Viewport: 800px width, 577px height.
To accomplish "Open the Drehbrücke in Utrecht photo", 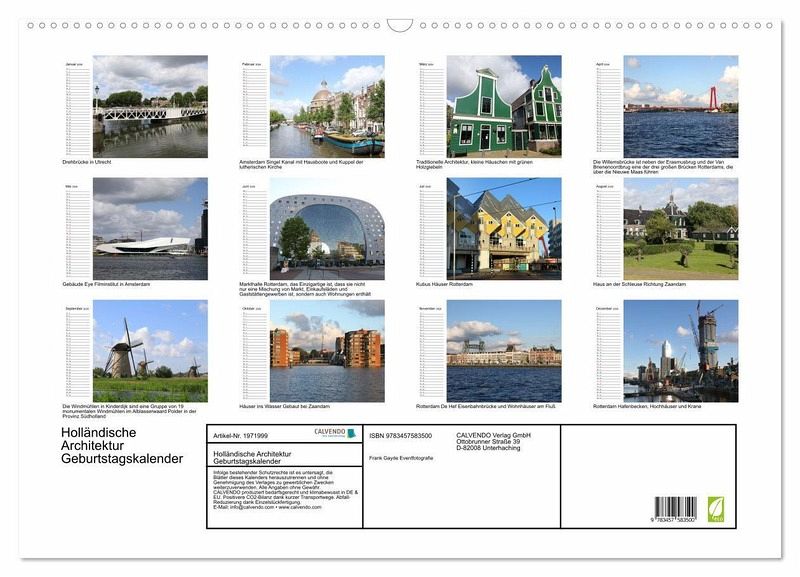I will pos(150,106).
